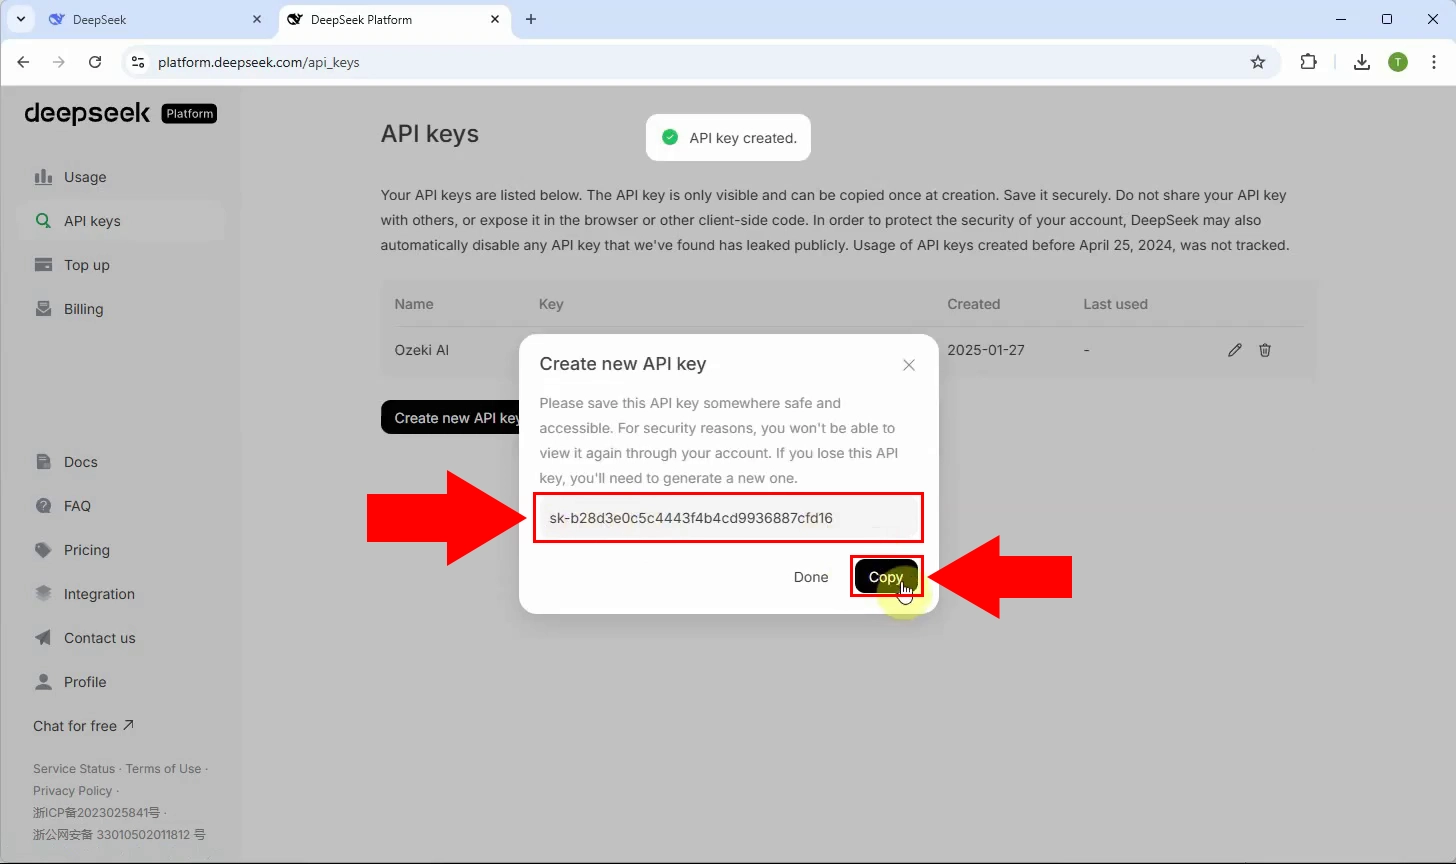Click the Pricing tag icon
Image resolution: width=1456 pixels, height=864 pixels.
(43, 550)
